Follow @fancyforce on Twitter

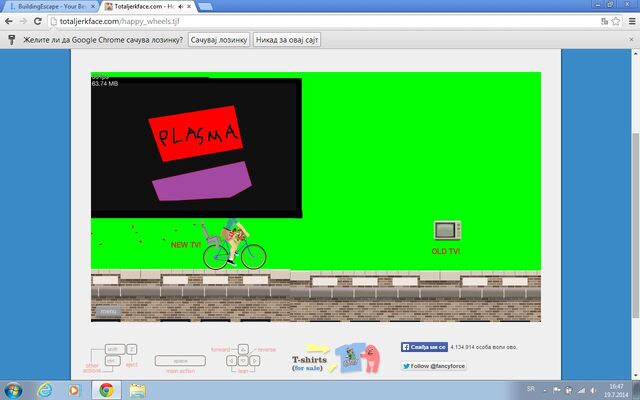click(433, 366)
